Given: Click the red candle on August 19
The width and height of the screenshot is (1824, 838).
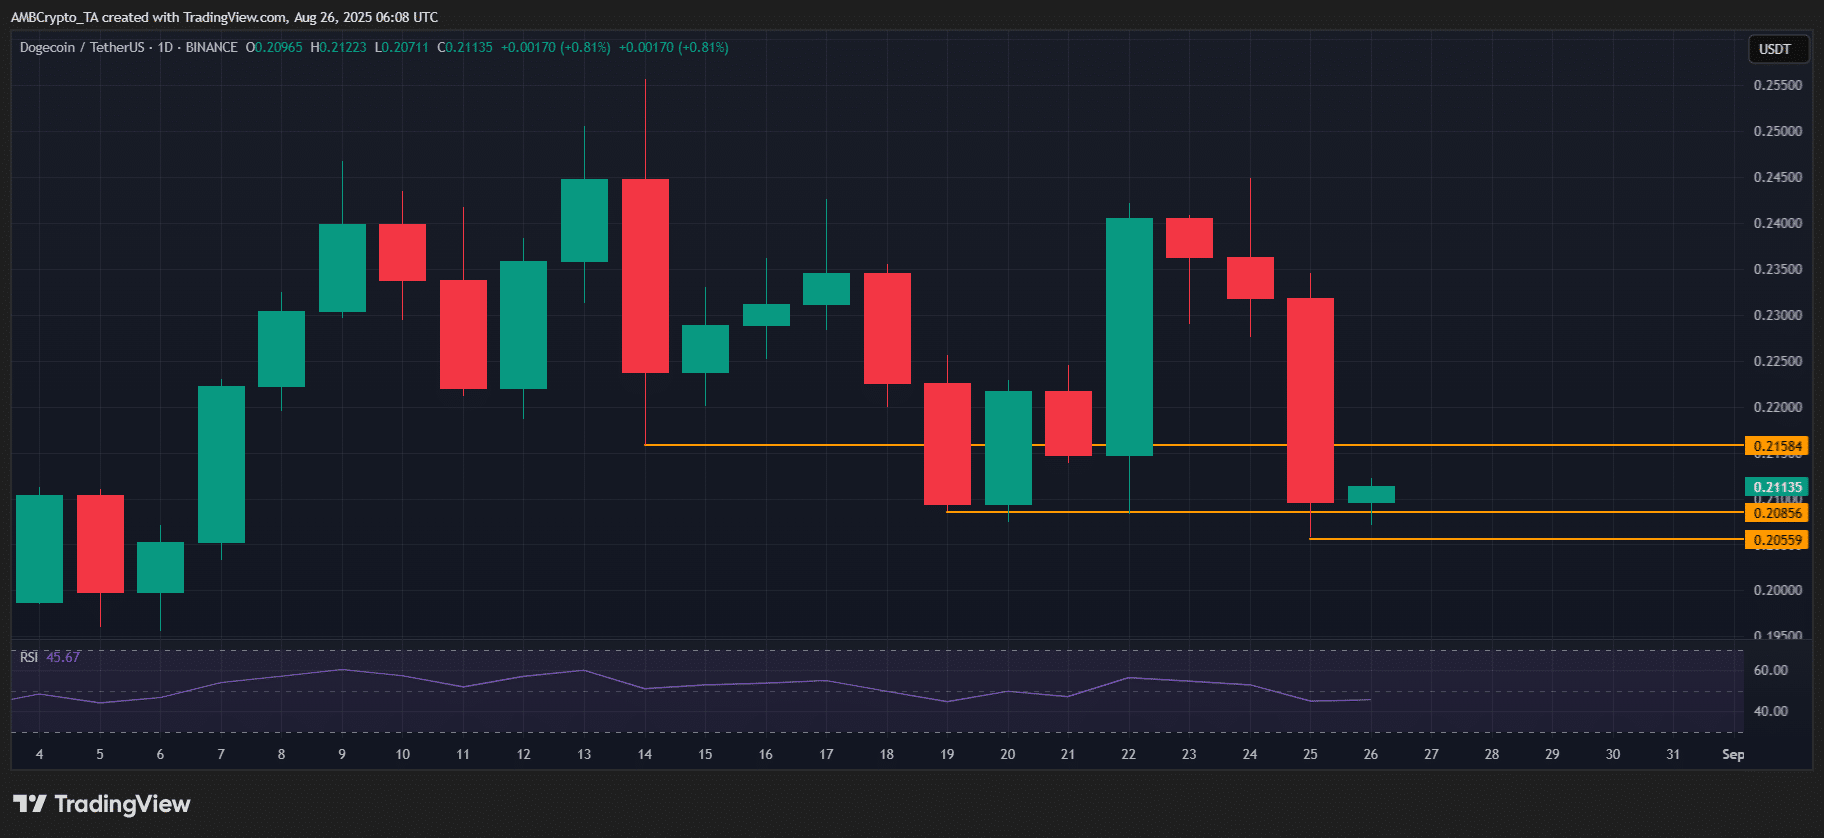Looking at the screenshot, I should pyautogui.click(x=947, y=444).
